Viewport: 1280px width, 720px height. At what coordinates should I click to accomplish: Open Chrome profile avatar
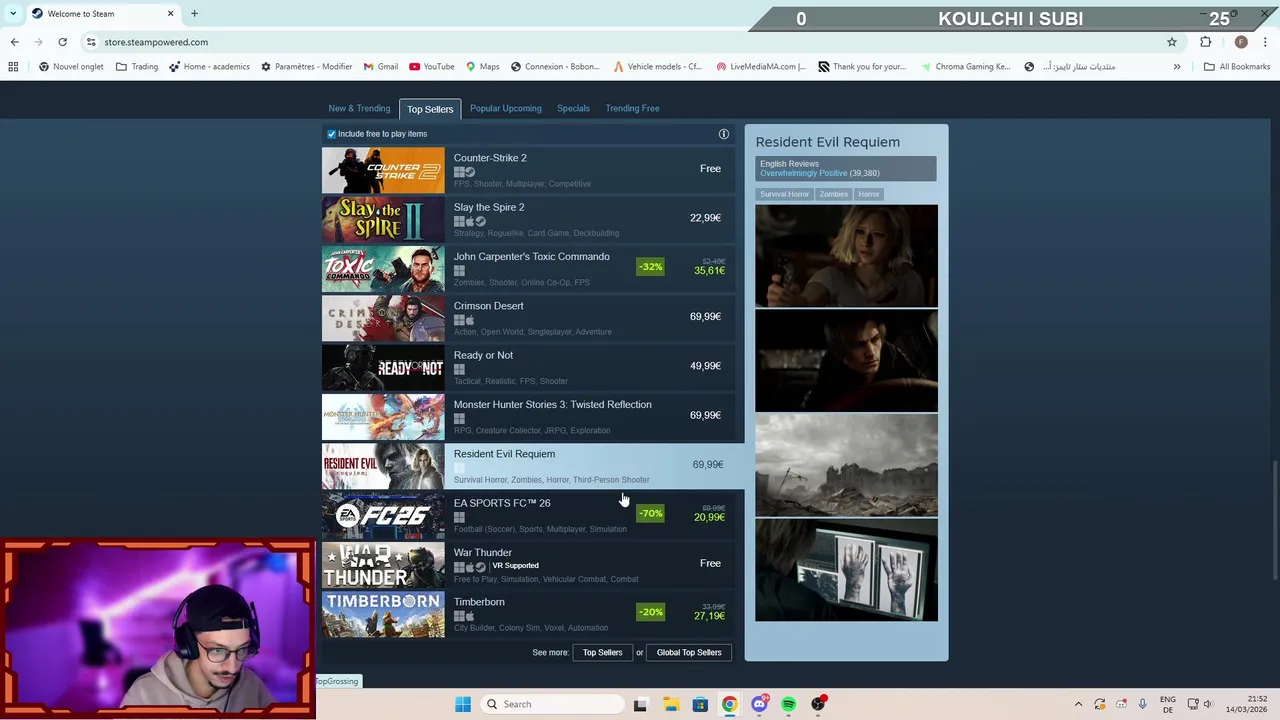tap(1241, 42)
